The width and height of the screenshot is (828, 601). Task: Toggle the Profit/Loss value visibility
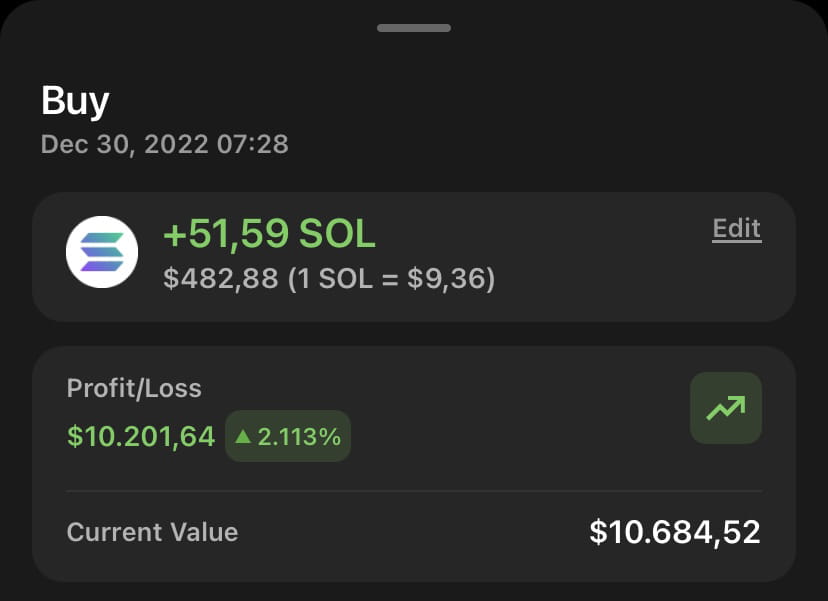point(140,436)
